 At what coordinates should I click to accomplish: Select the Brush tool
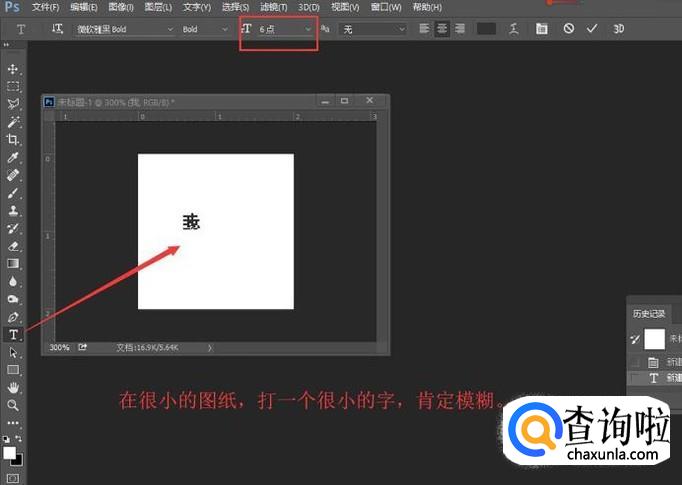coord(13,193)
